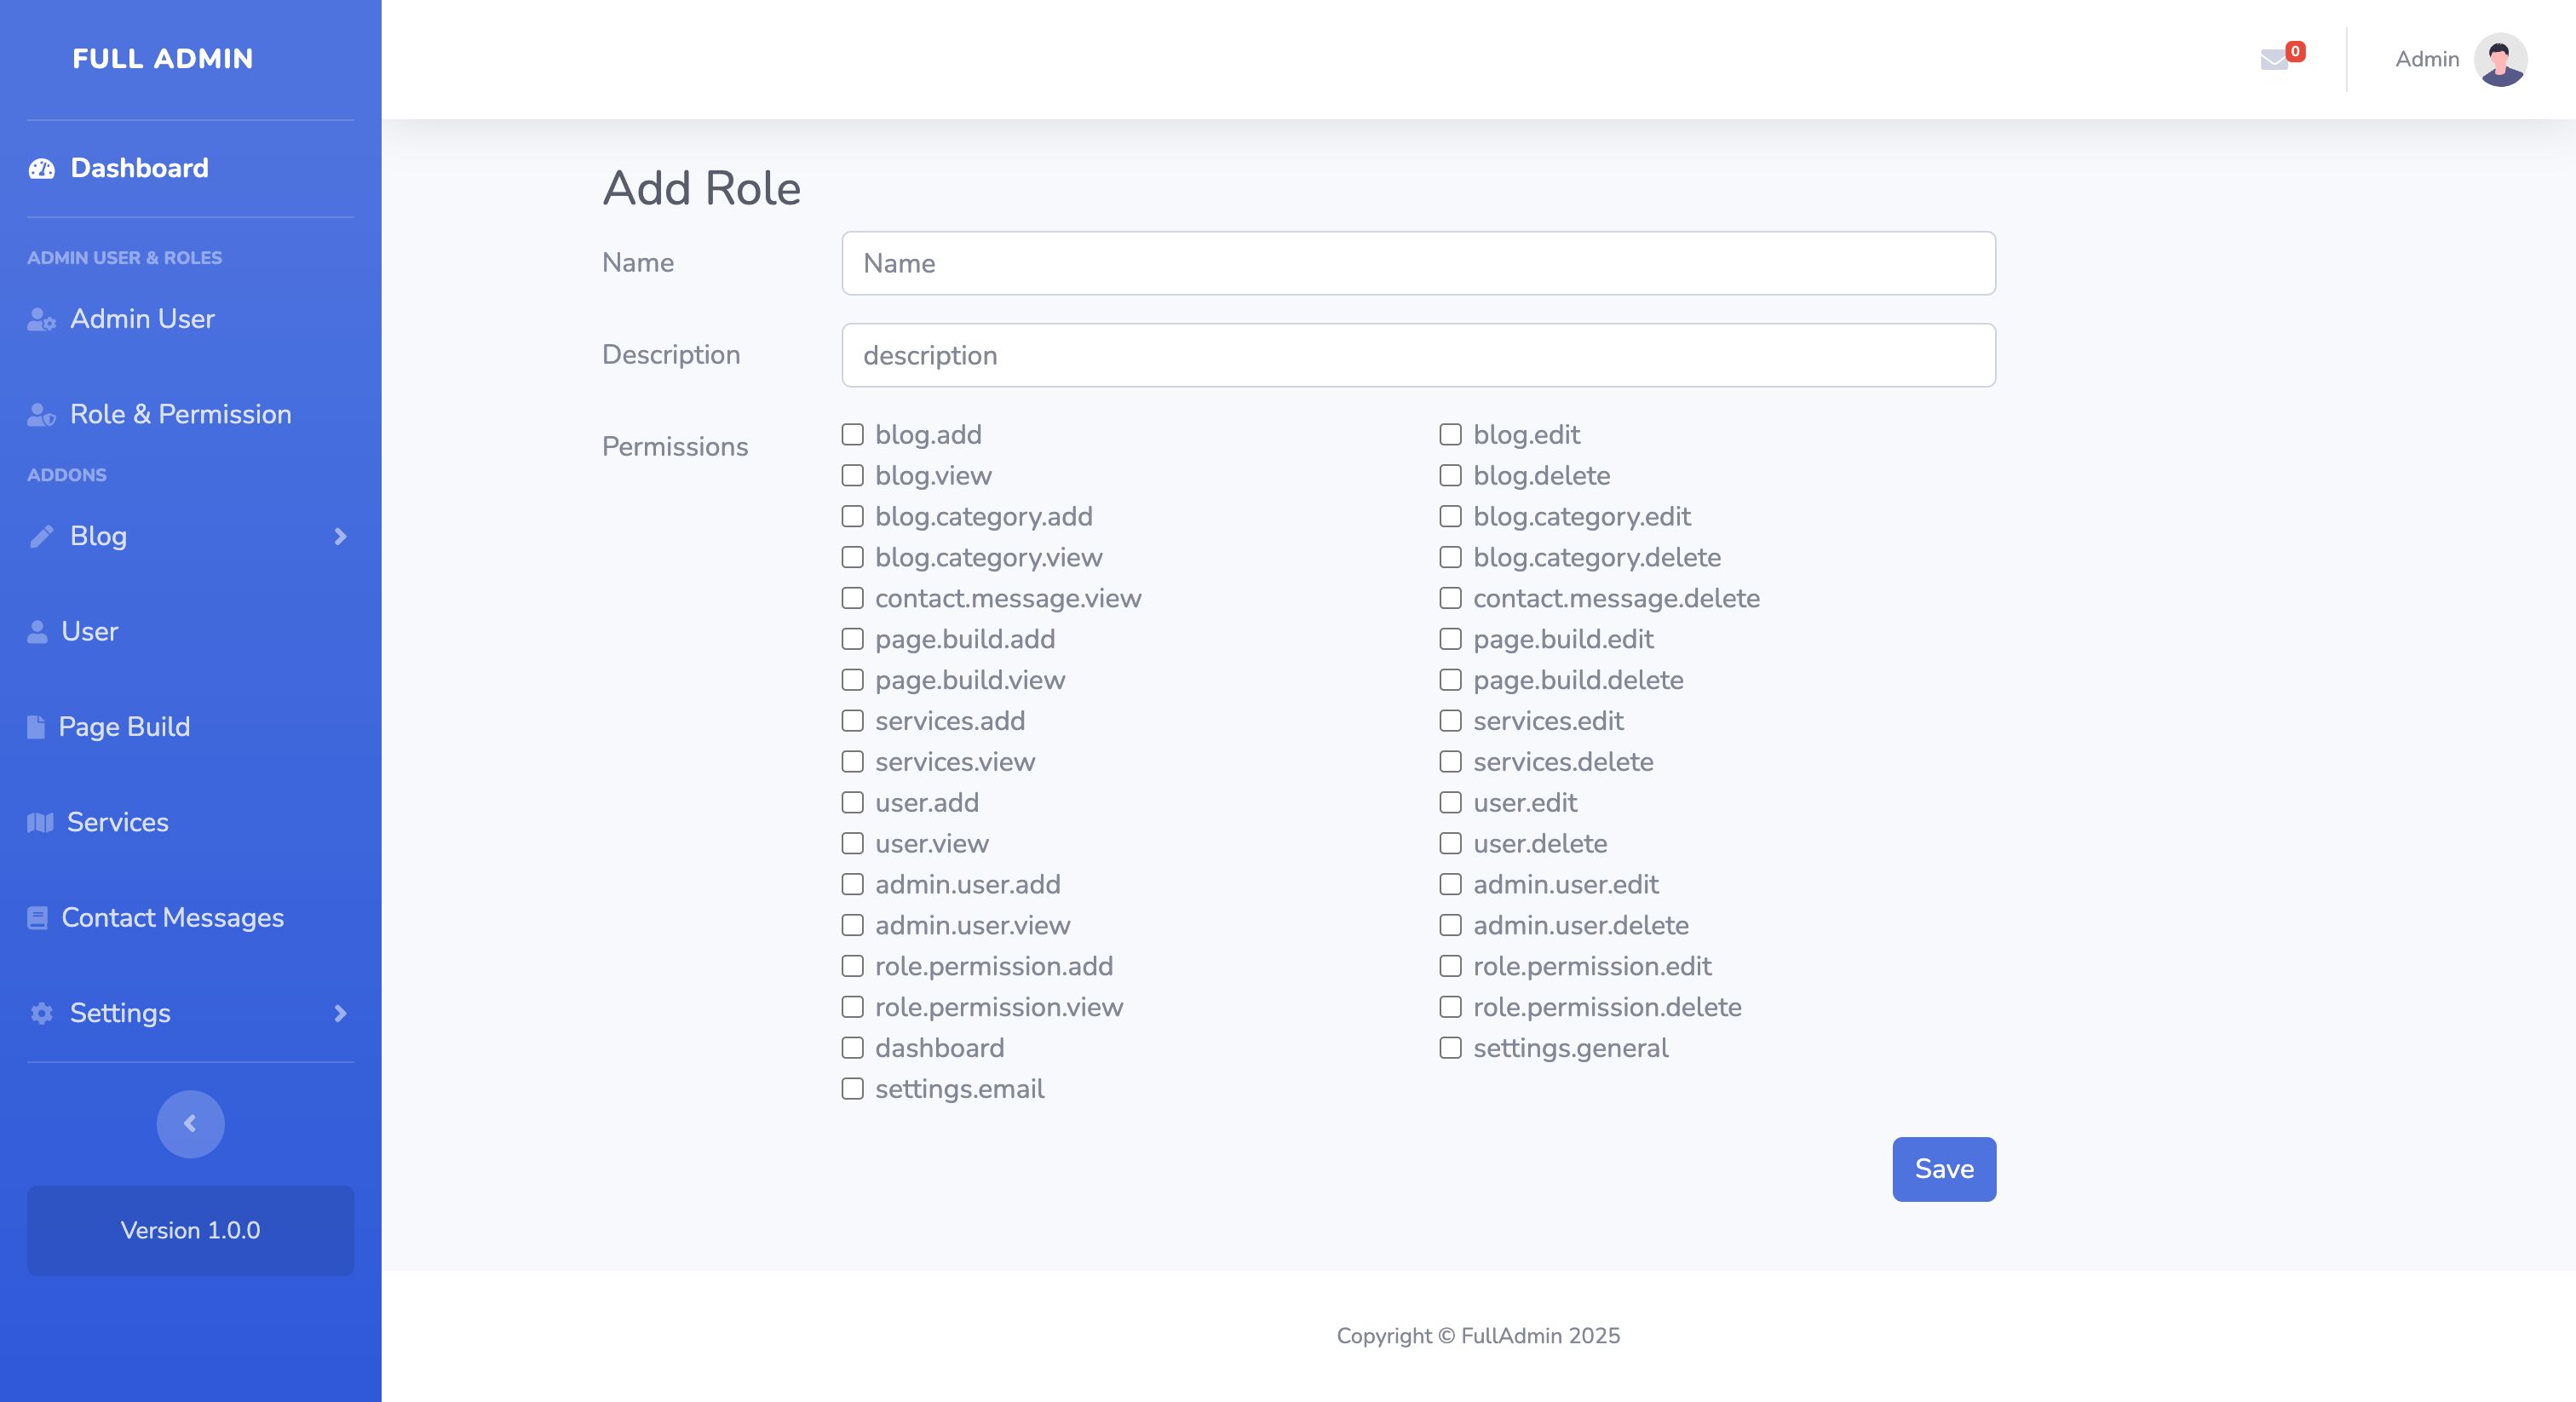This screenshot has width=2576, height=1402.
Task: Click the Settings gear icon in sidebar
Action: tap(41, 1013)
